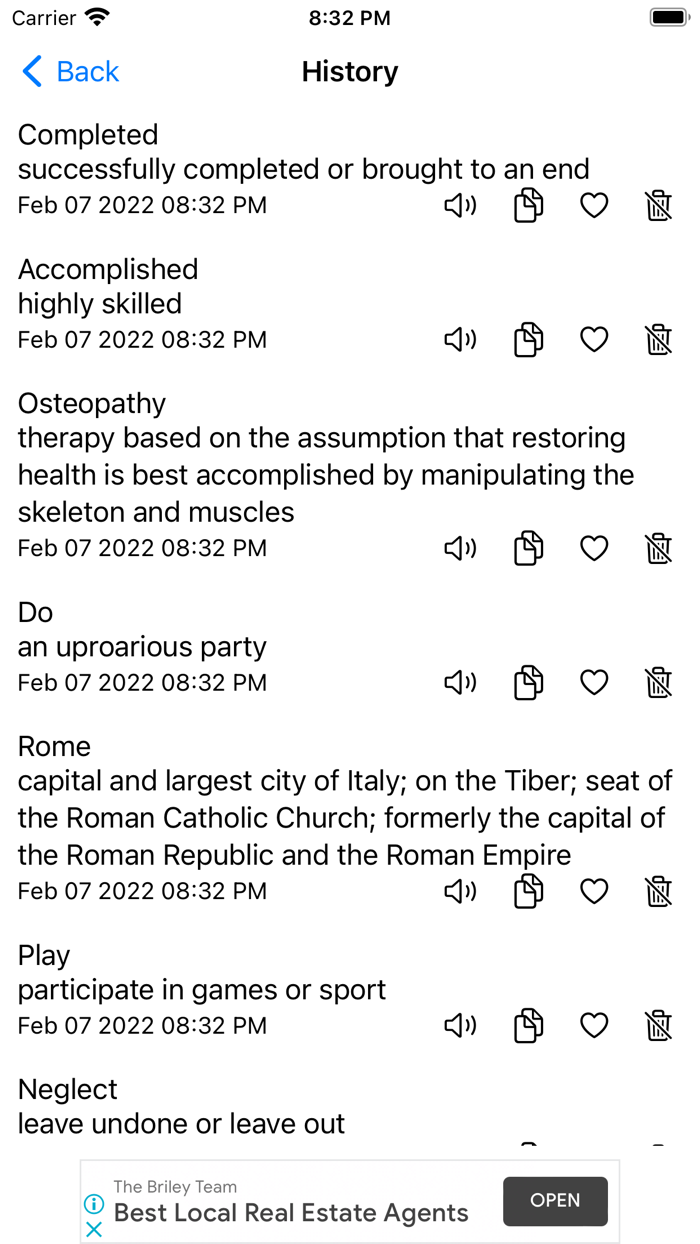700x1244 pixels.
Task: Copy the definition of Rome
Action: [528, 891]
